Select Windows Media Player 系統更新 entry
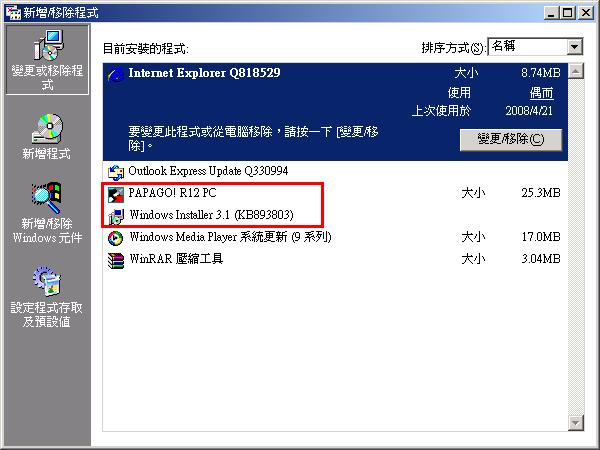Viewport: 600px width, 450px height. (x=335, y=238)
